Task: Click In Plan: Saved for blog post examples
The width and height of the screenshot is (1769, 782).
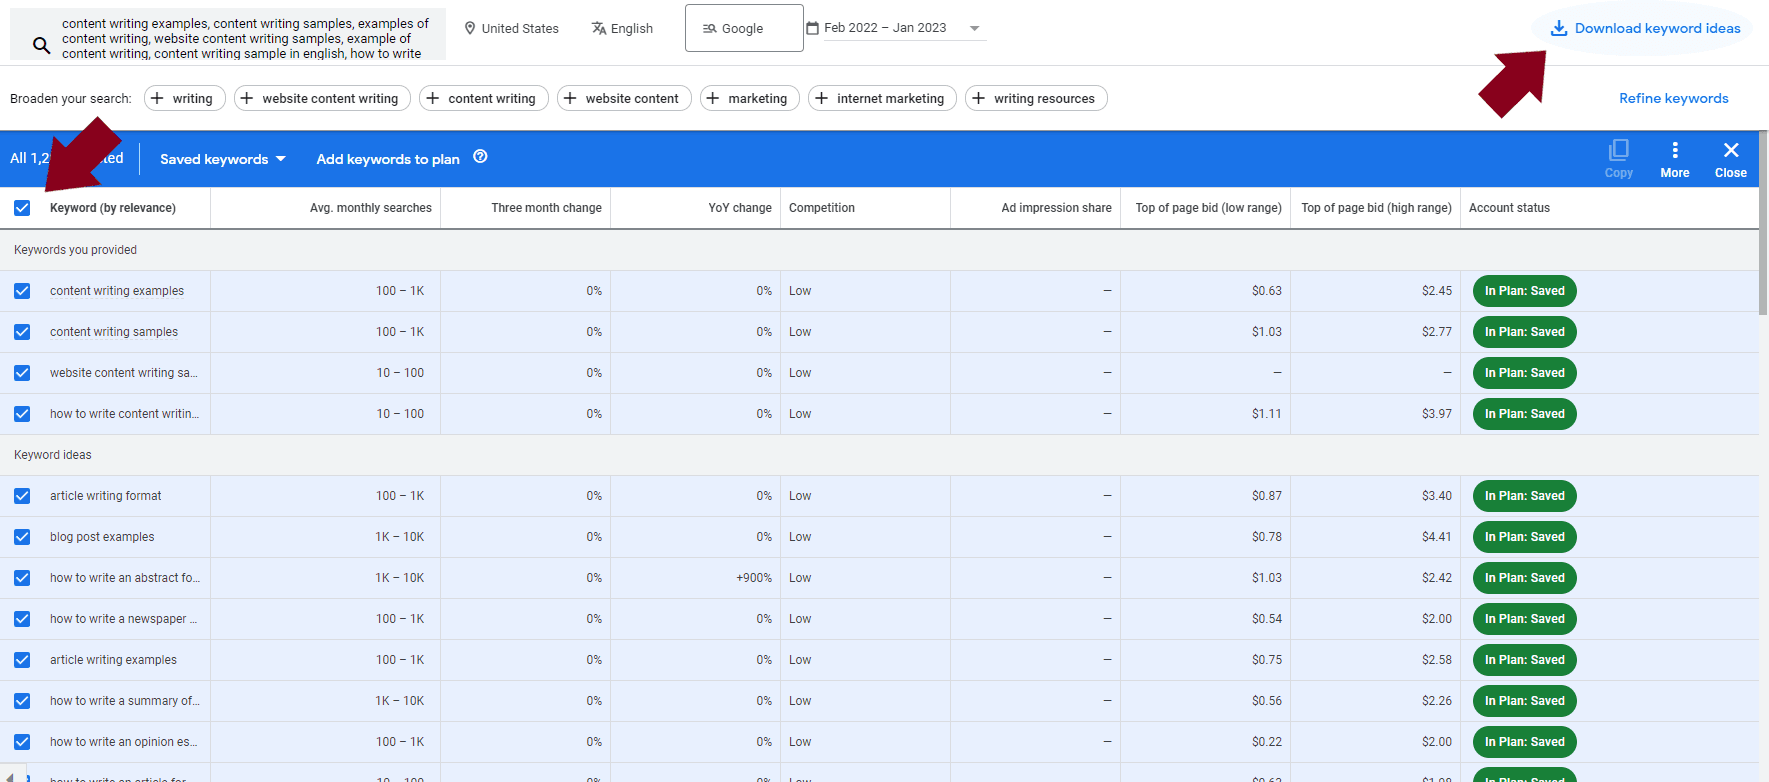Action: 1524,537
